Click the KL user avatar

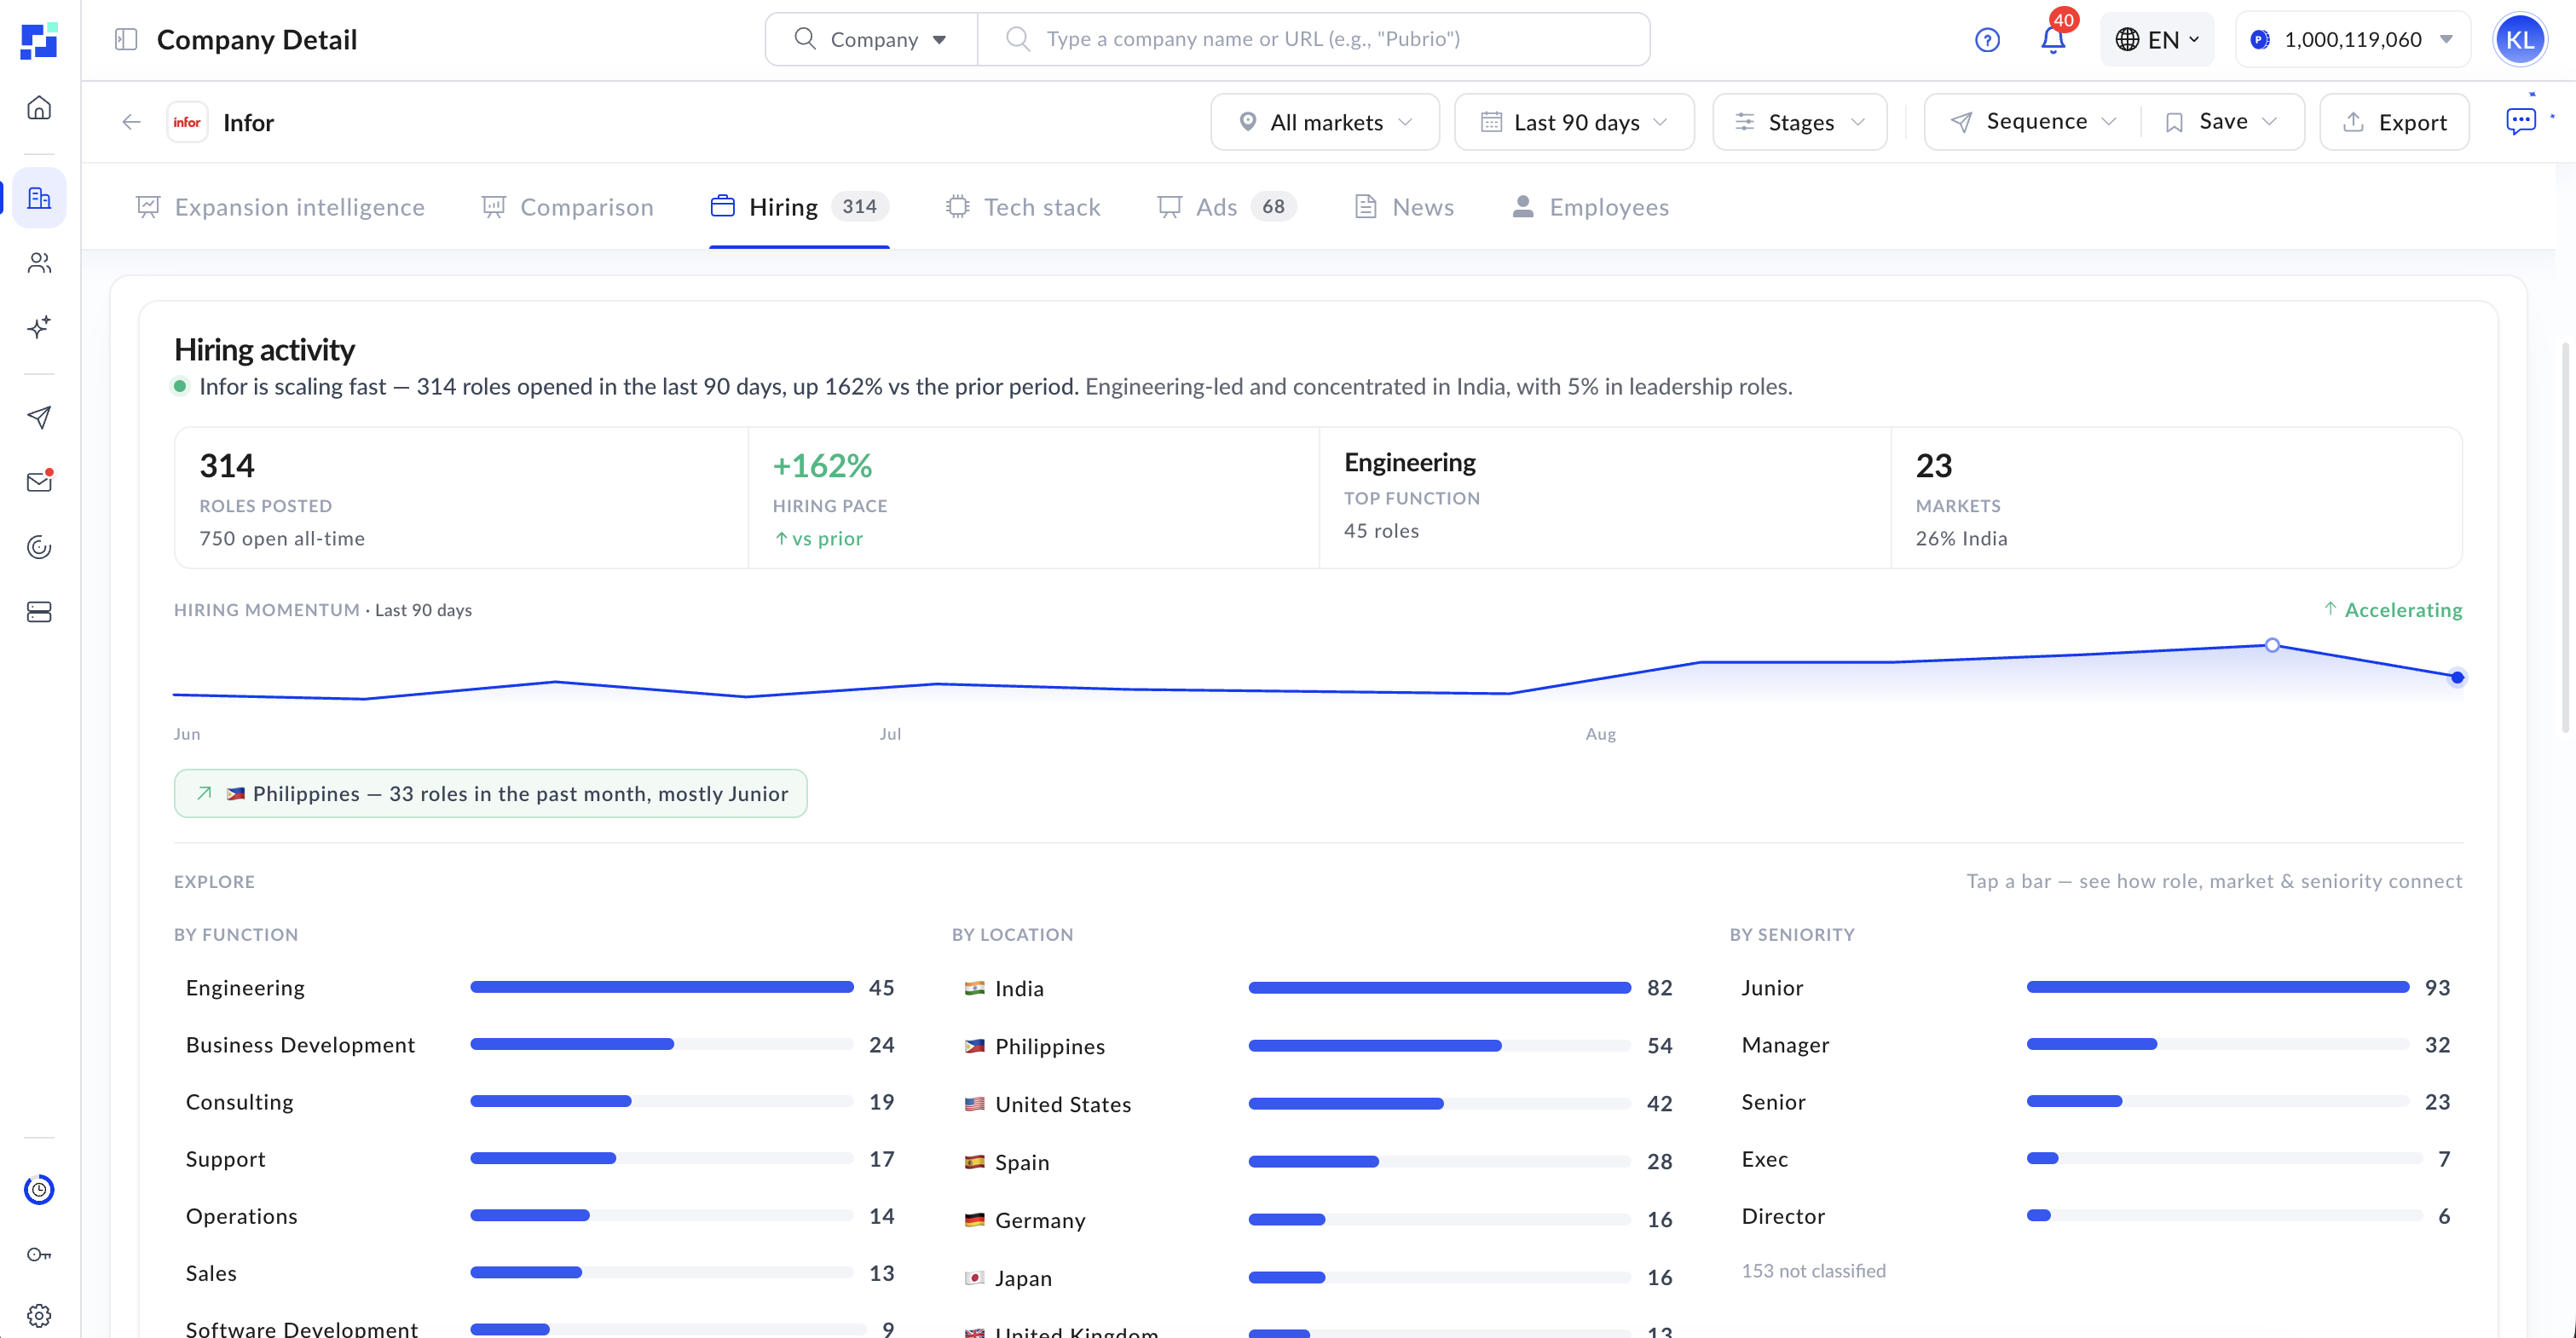[2520, 40]
